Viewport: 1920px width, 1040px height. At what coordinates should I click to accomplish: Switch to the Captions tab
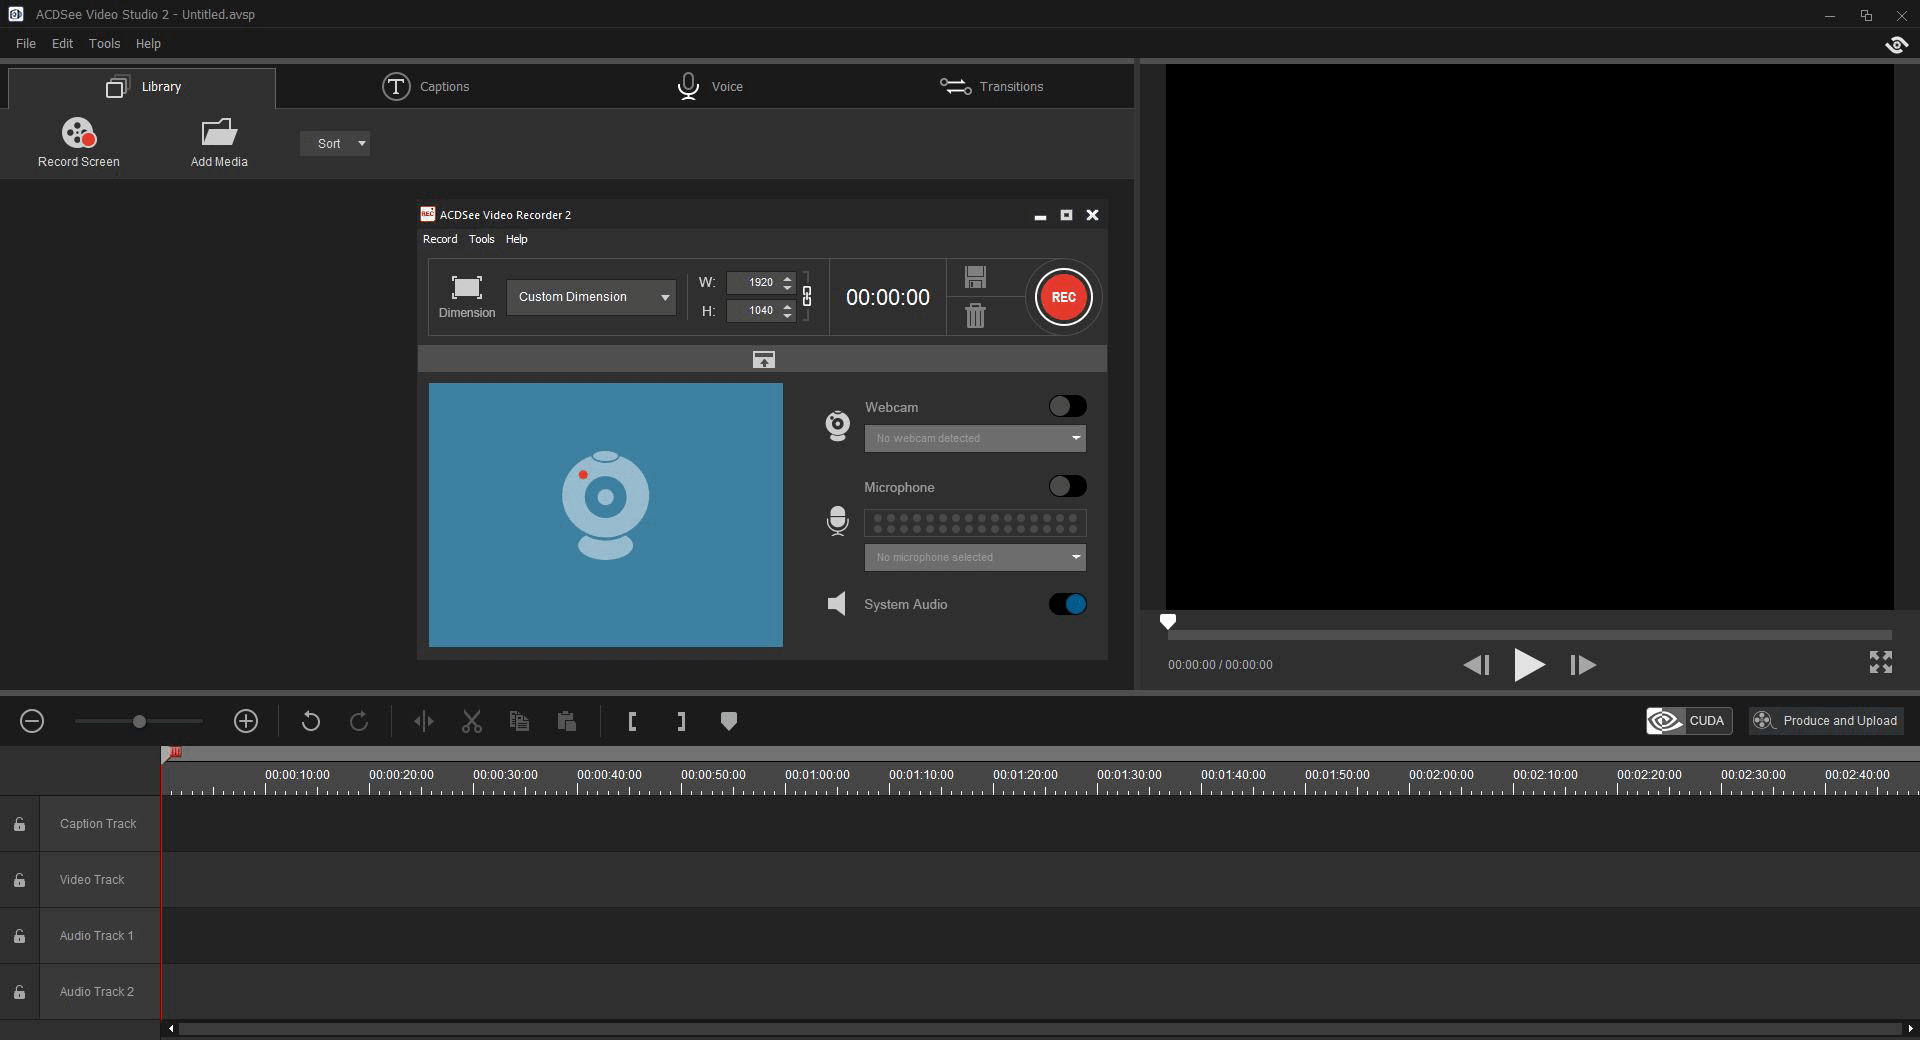426,87
